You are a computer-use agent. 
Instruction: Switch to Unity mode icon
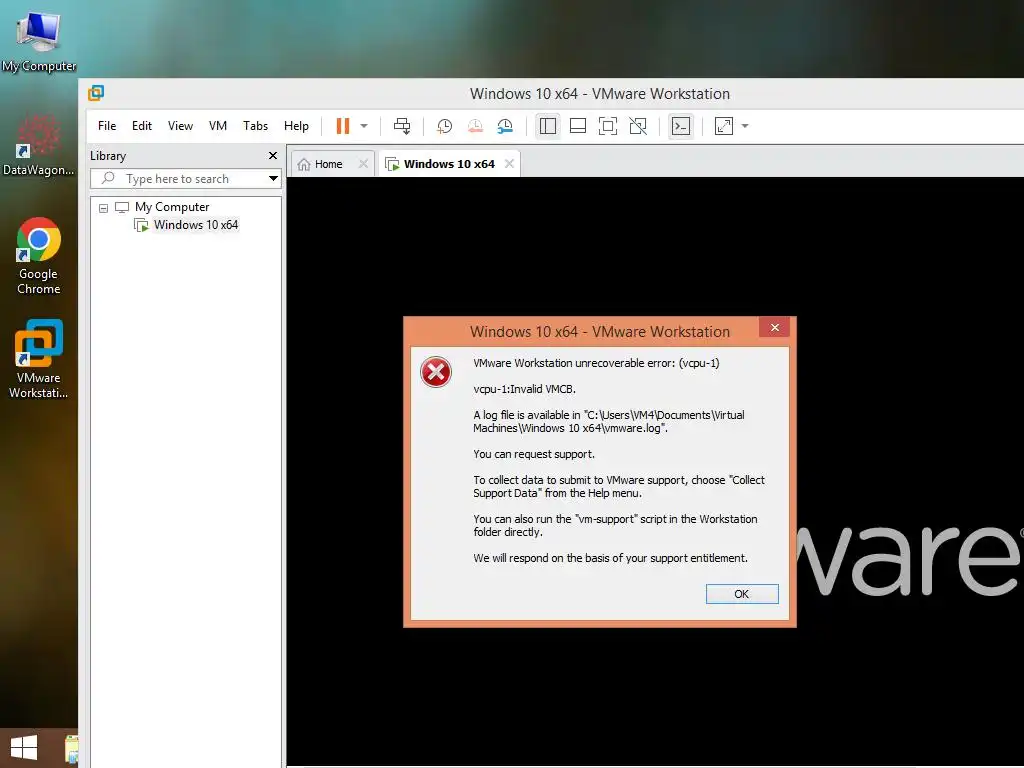(638, 126)
